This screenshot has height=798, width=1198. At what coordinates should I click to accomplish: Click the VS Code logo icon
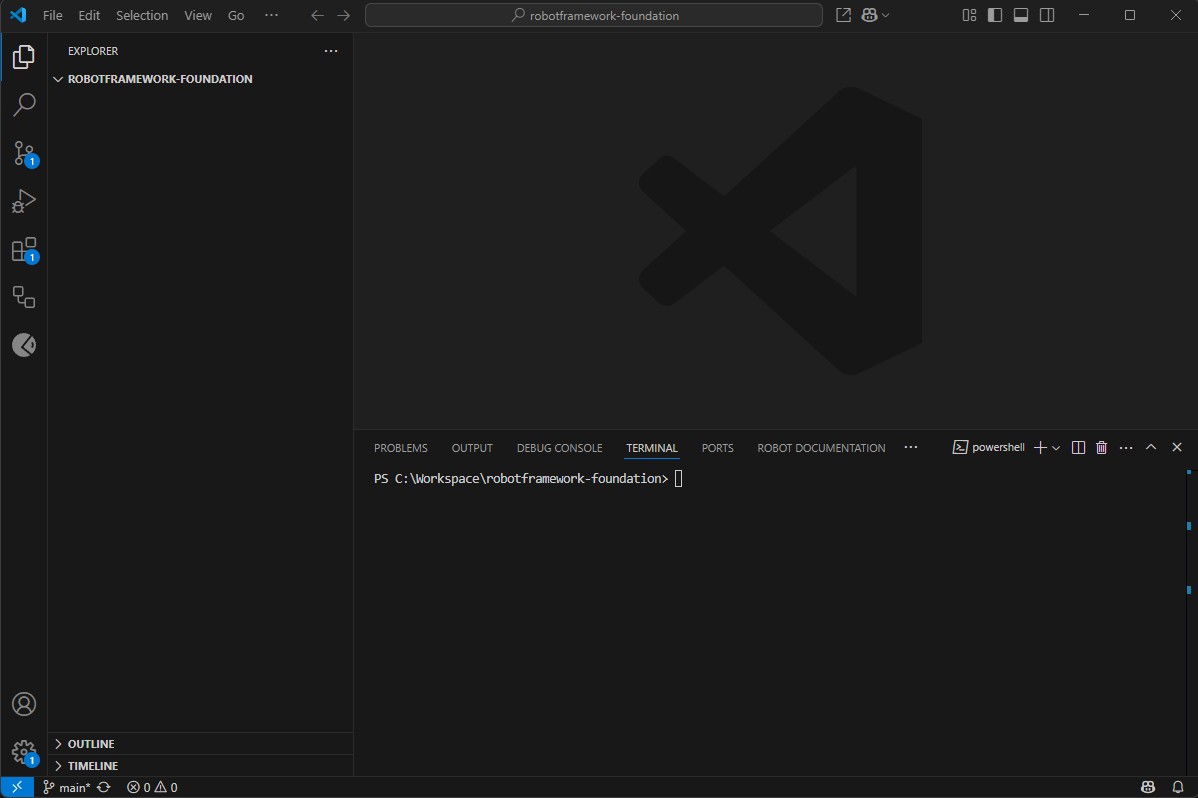18,15
